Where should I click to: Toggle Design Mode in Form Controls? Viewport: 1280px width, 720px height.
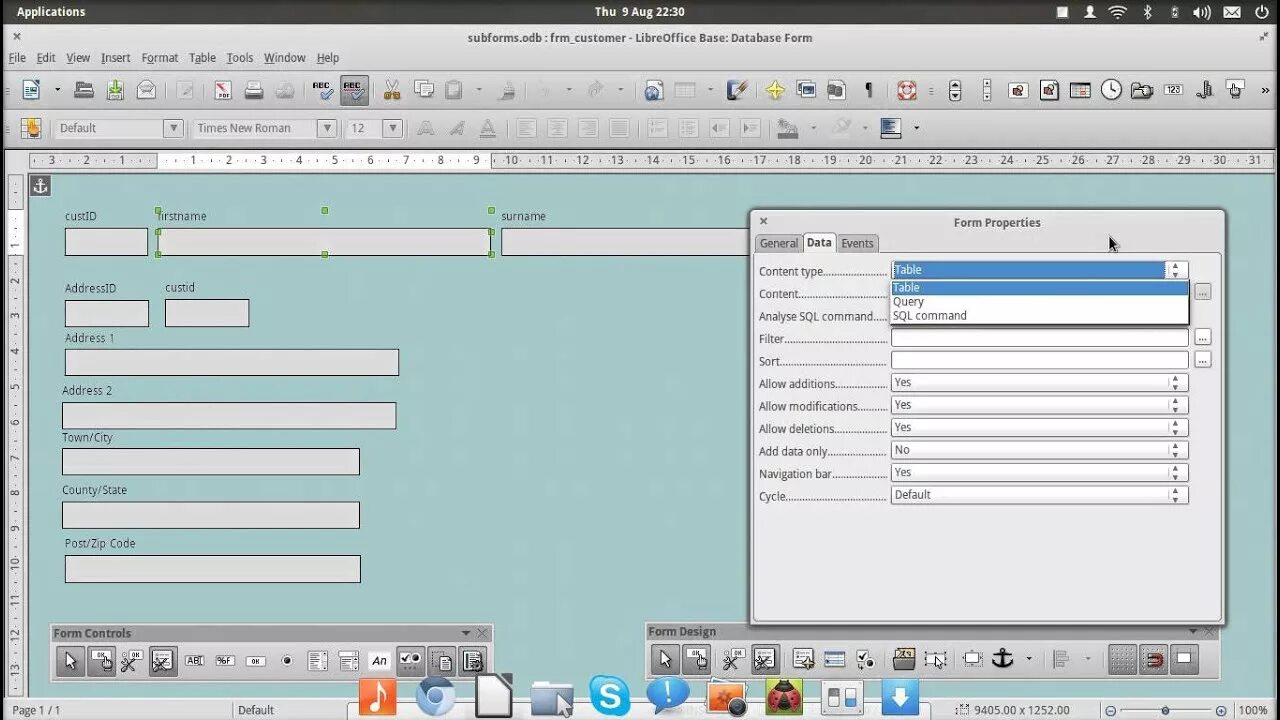(x=101, y=661)
